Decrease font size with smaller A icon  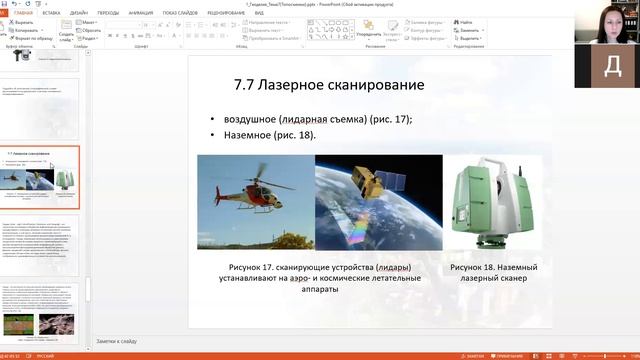click(168, 25)
